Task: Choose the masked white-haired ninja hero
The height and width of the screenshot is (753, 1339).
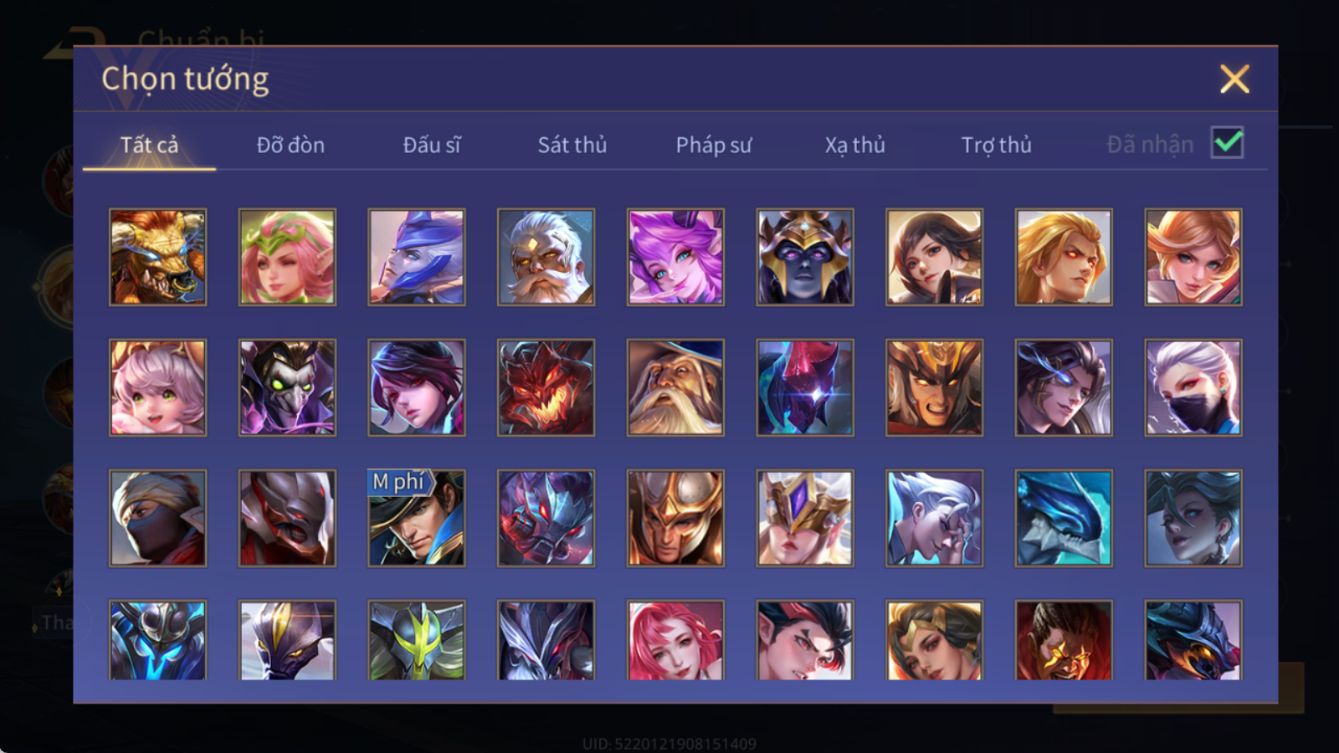Action: pyautogui.click(x=1194, y=388)
